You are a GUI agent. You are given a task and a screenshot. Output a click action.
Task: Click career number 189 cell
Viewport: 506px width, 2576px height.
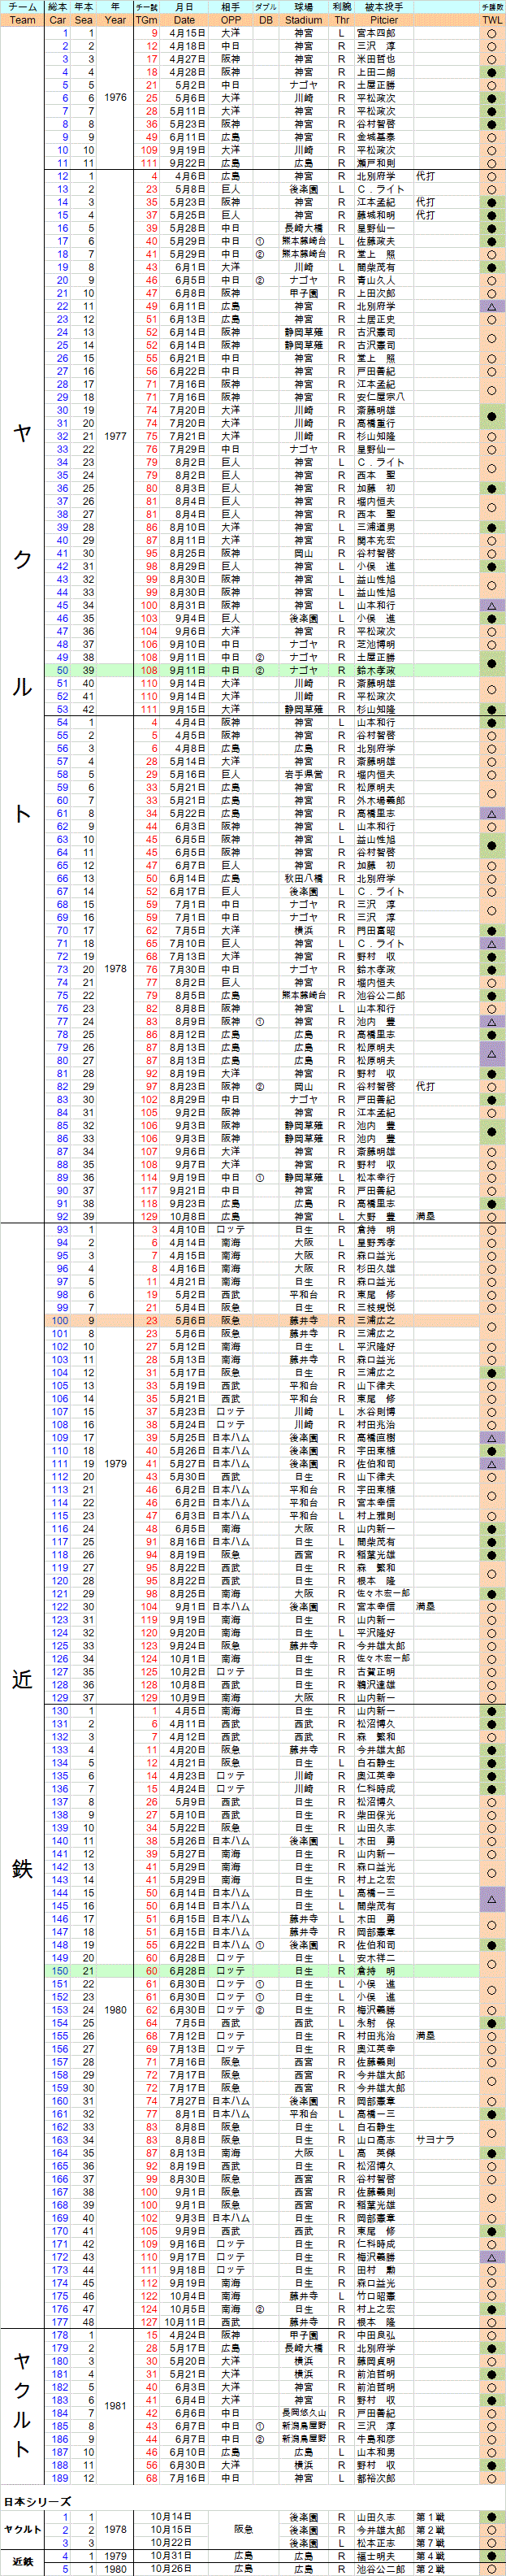click(x=58, y=2478)
